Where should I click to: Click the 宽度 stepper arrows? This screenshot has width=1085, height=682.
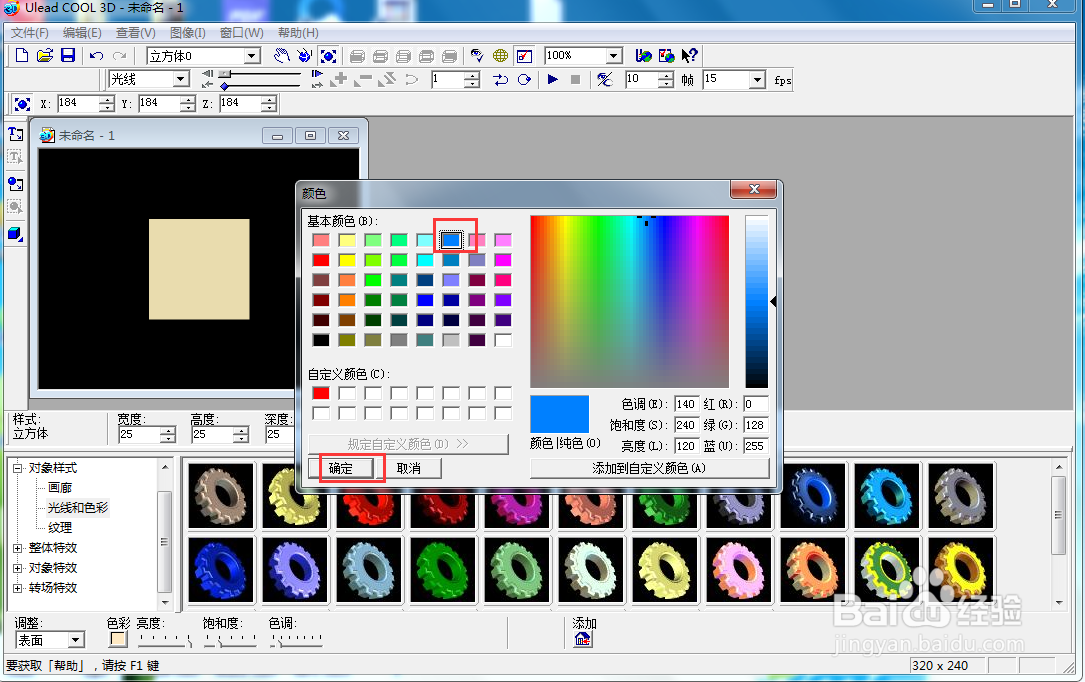click(x=168, y=434)
